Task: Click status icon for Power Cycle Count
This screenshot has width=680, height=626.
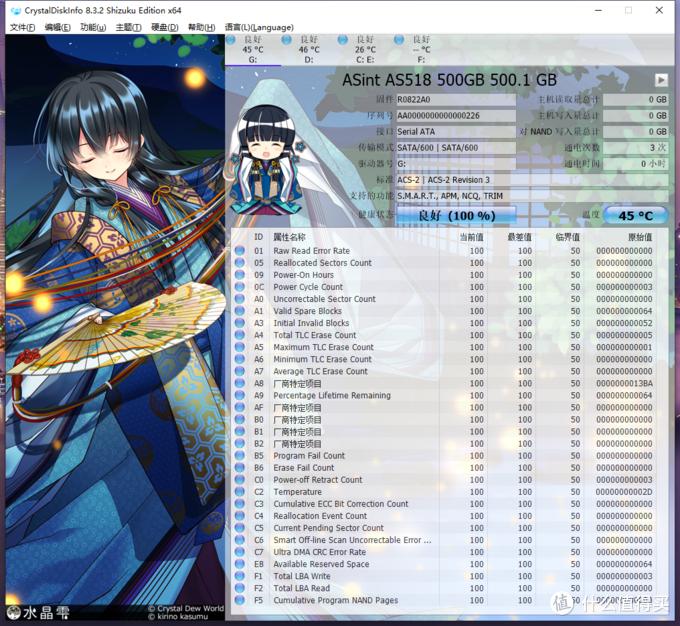Action: click(x=240, y=287)
